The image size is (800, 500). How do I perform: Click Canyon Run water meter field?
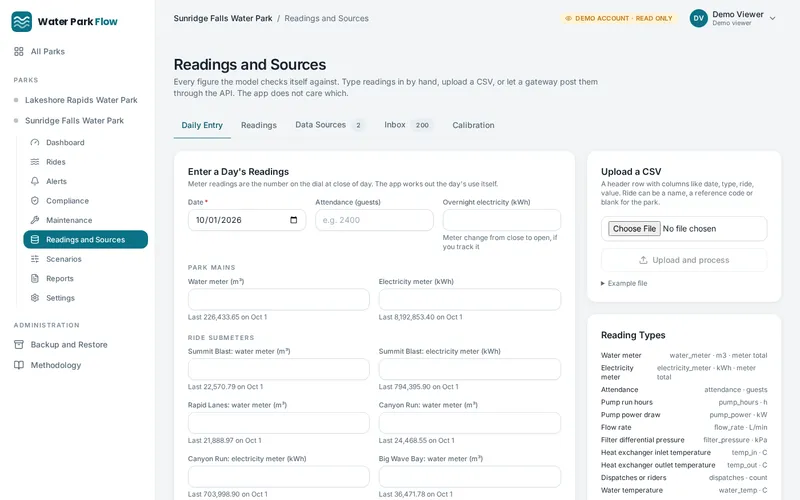[470, 423]
